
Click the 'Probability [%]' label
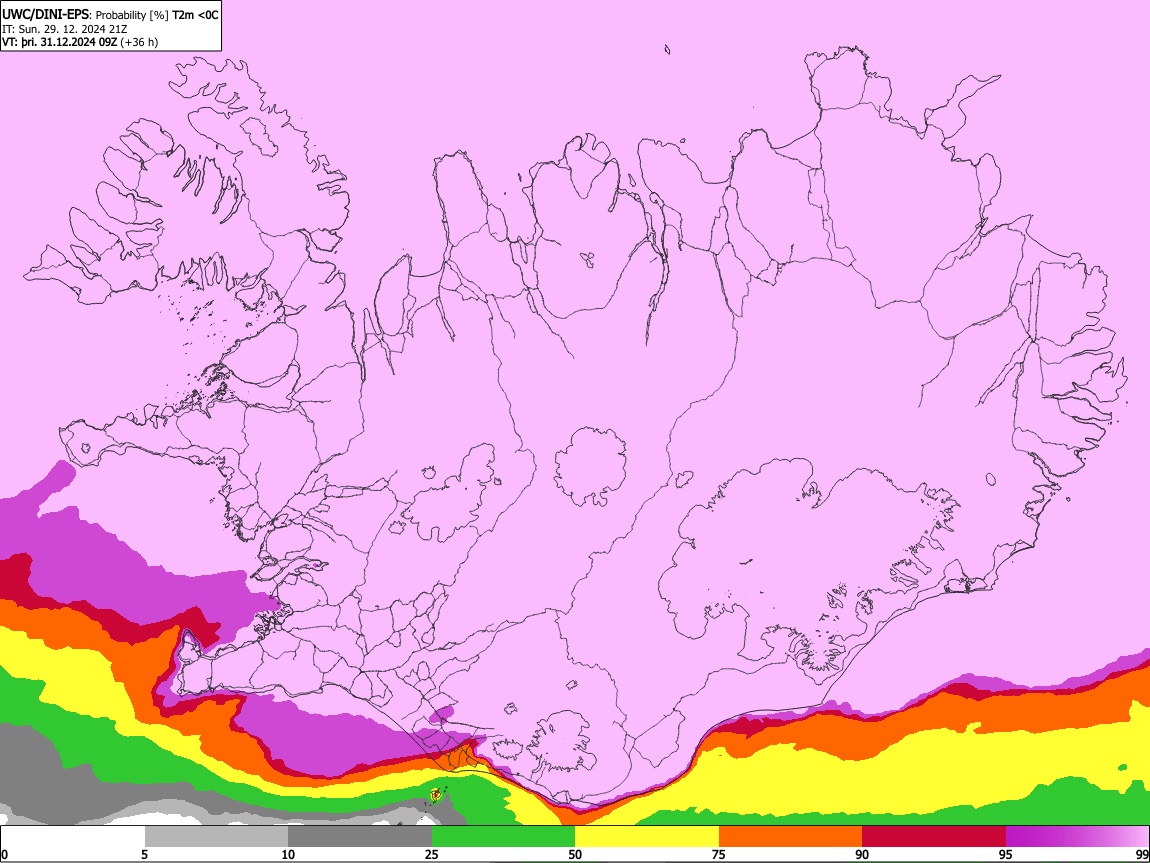pyautogui.click(x=132, y=15)
